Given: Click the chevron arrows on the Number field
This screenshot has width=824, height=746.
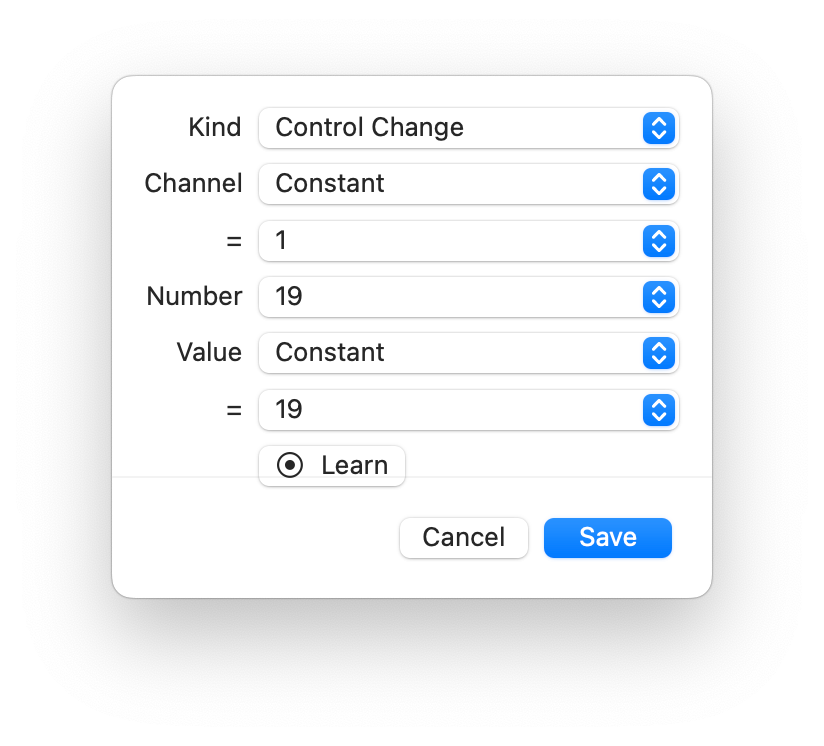Looking at the screenshot, I should (658, 297).
